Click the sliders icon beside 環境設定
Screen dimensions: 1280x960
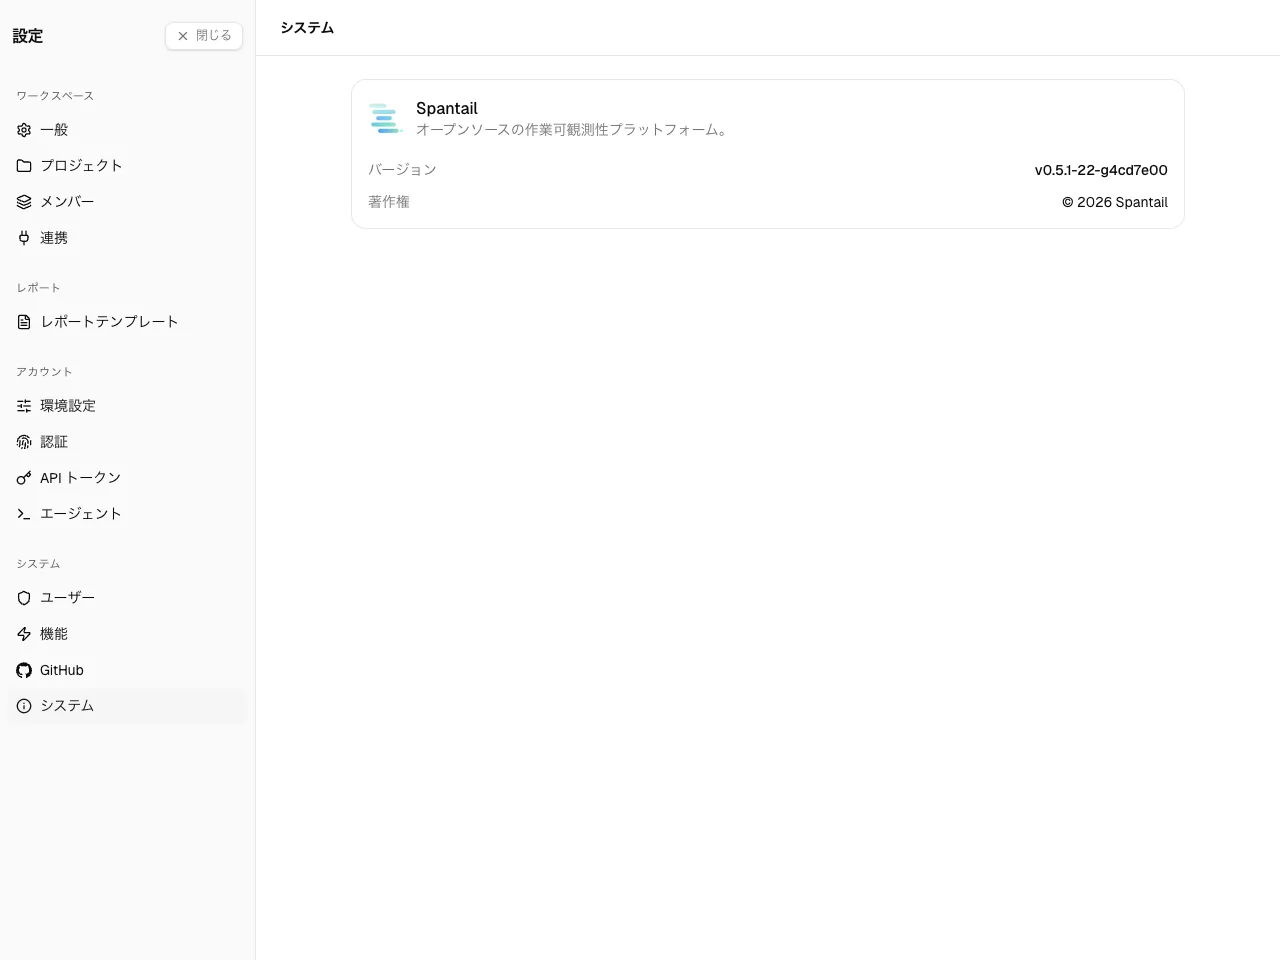(x=24, y=406)
